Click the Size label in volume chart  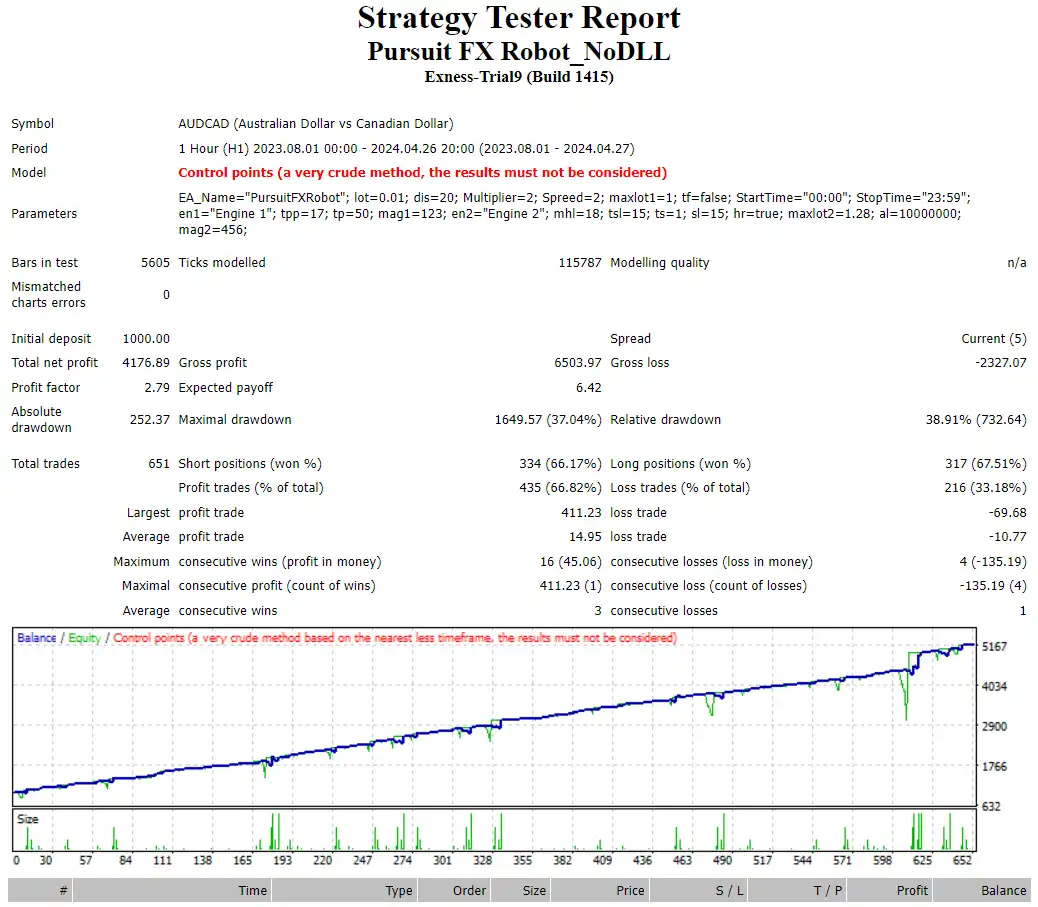(x=28, y=819)
